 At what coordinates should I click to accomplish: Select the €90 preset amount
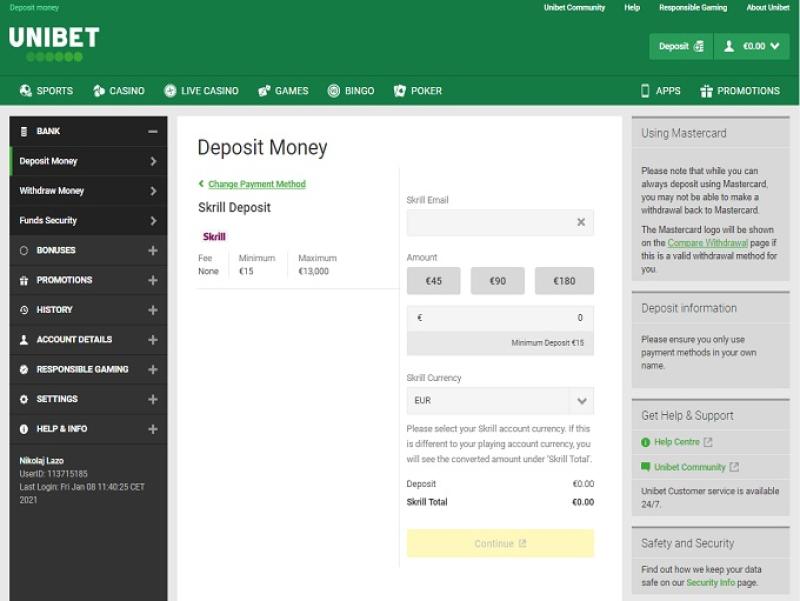click(x=497, y=281)
